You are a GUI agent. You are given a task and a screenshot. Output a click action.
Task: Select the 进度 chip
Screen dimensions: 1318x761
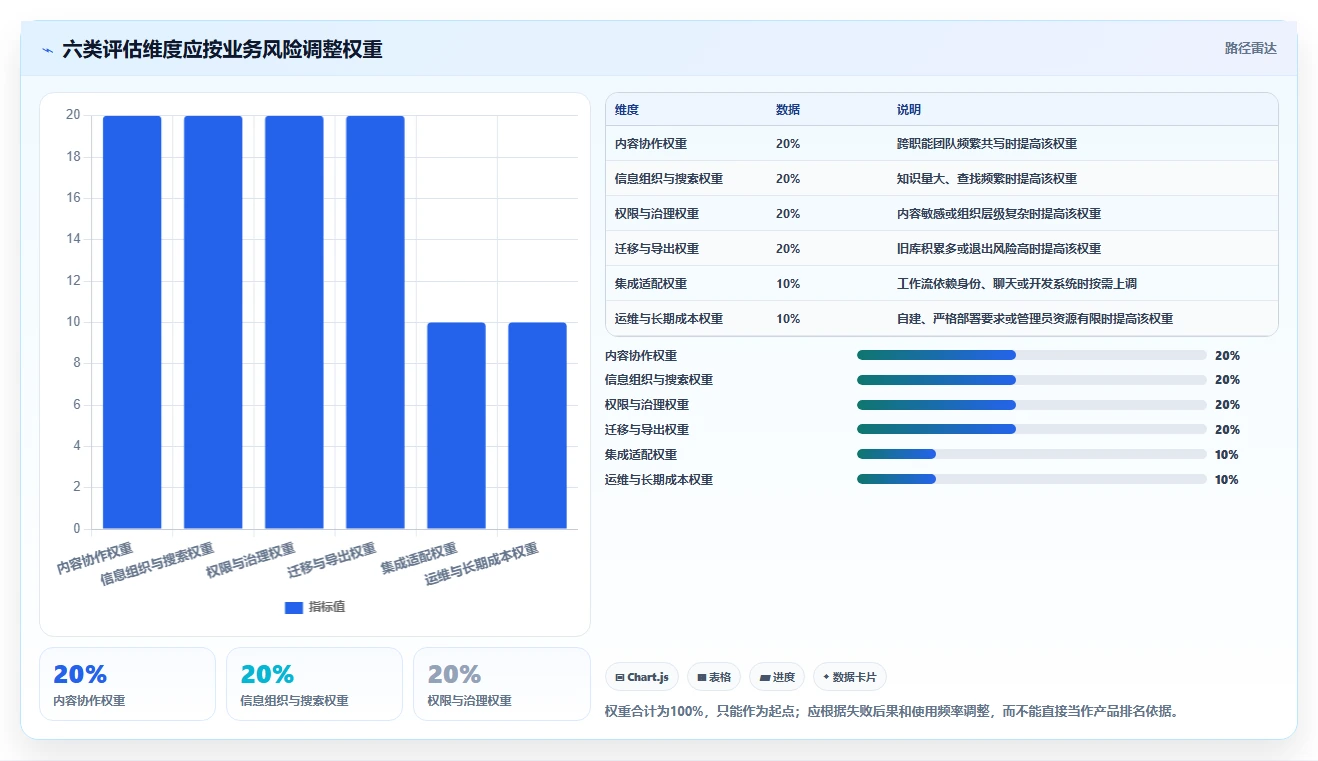click(777, 677)
